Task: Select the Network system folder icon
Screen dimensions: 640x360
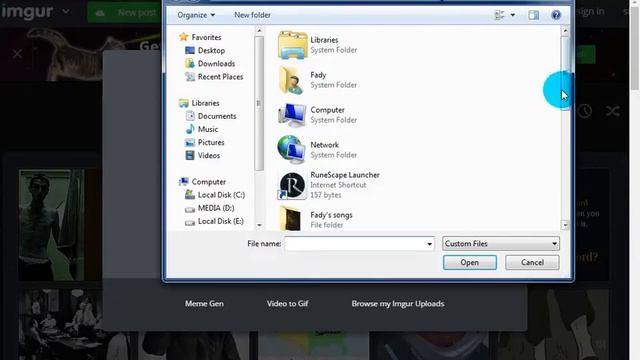Action: 291,150
